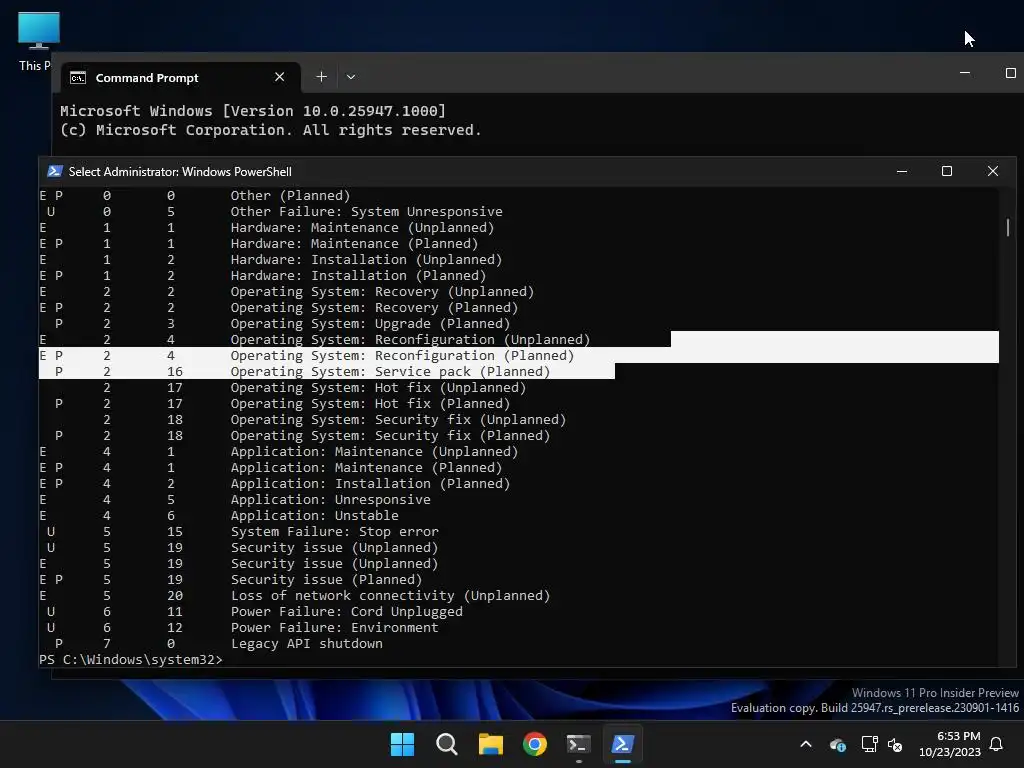Viewport: 1024px width, 768px height.
Task: Switch to Terminal taskbar icon
Action: pyautogui.click(x=579, y=744)
